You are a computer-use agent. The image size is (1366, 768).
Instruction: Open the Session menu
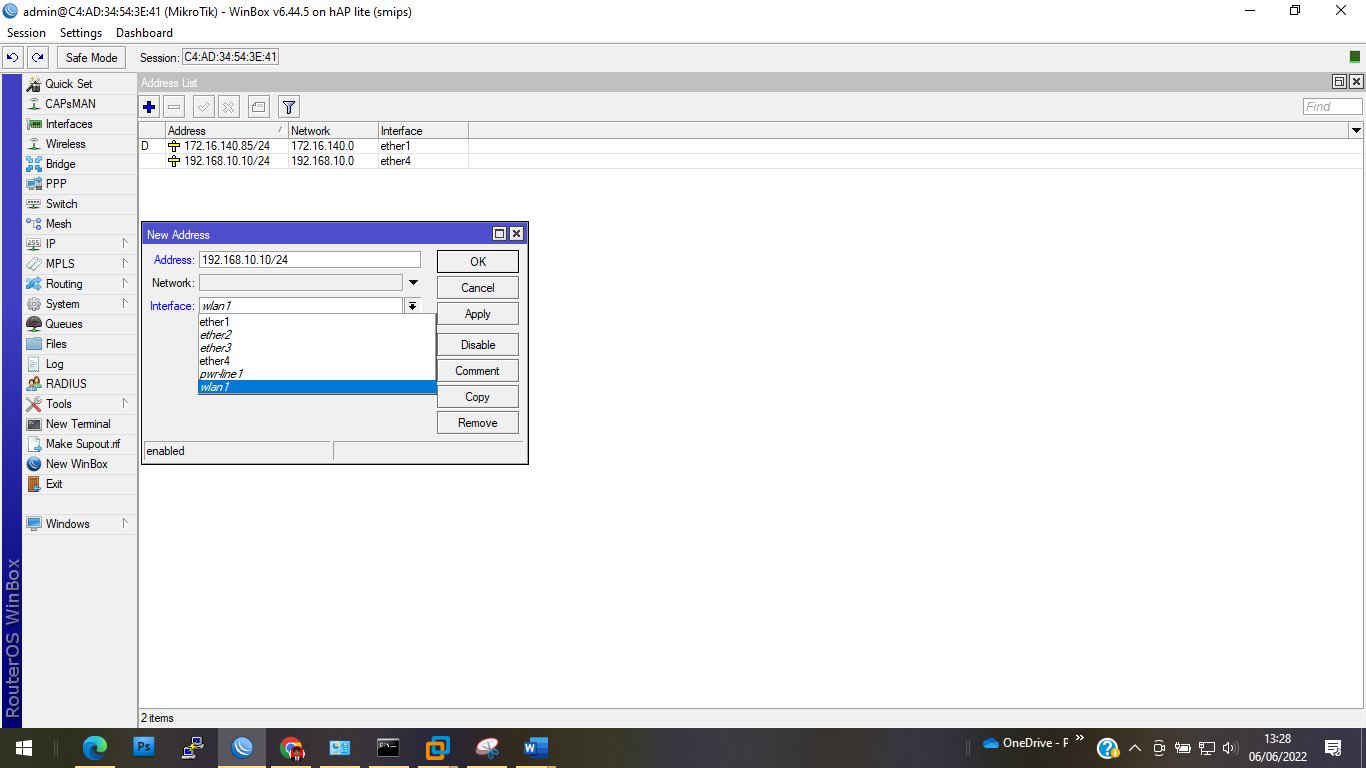point(26,33)
